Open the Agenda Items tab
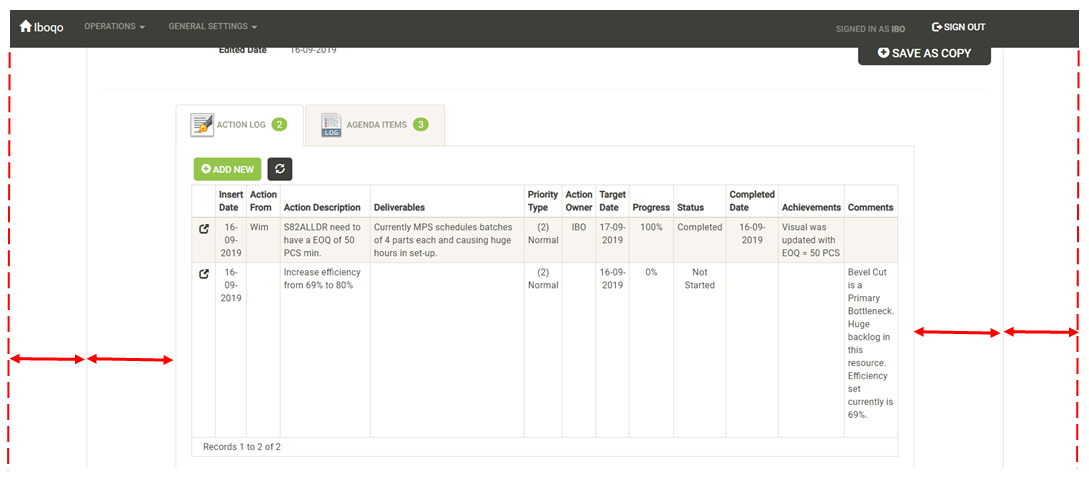Image resolution: width=1089 pixels, height=481 pixels. click(375, 125)
